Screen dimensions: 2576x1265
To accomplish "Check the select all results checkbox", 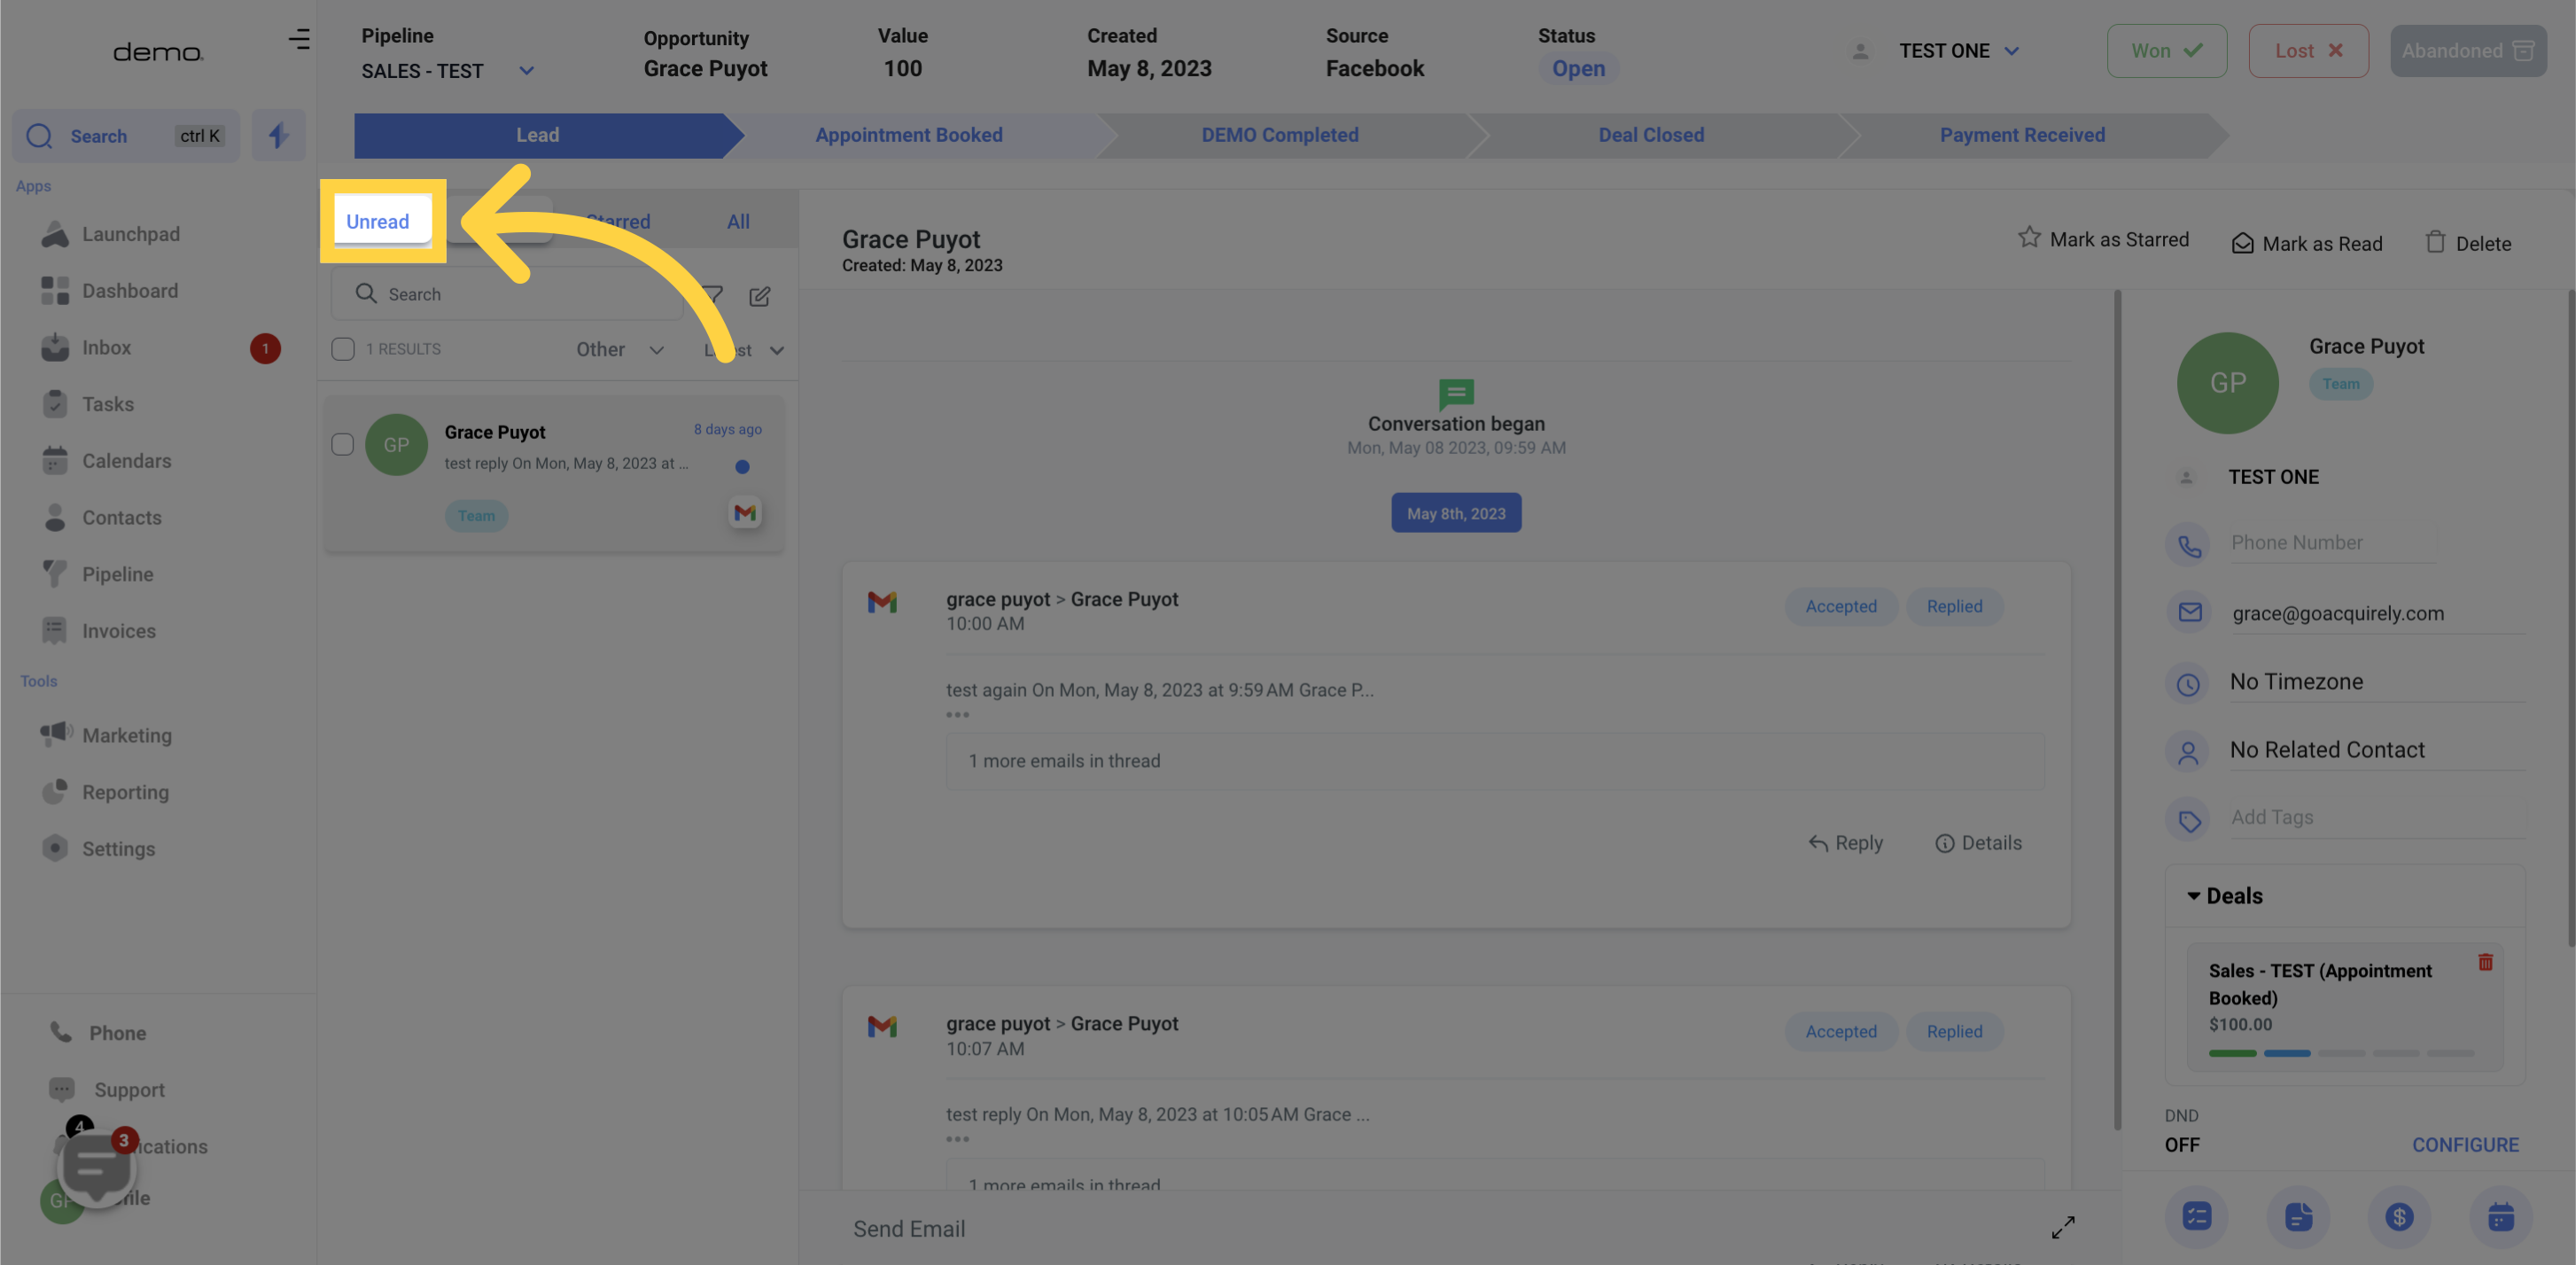I will [x=343, y=349].
